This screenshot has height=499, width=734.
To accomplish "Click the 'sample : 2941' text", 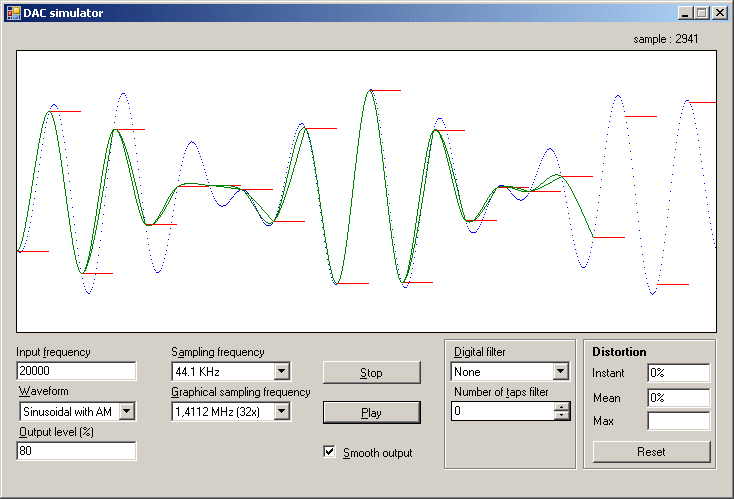I will [x=666, y=39].
